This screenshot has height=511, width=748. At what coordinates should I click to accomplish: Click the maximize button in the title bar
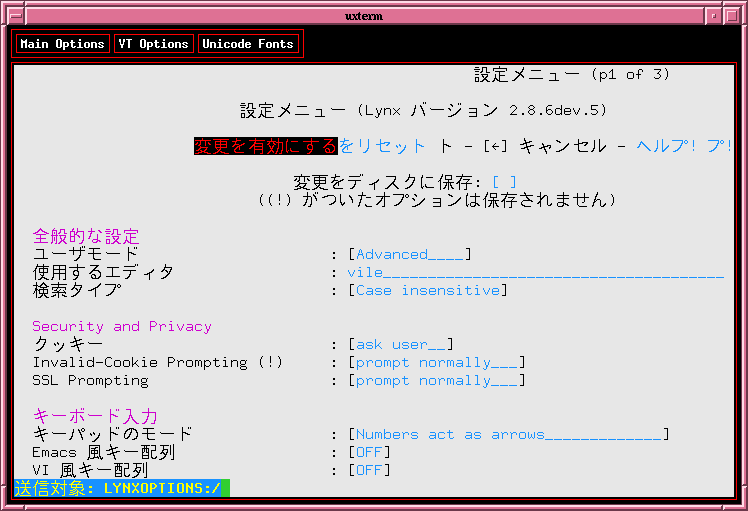click(x=733, y=15)
